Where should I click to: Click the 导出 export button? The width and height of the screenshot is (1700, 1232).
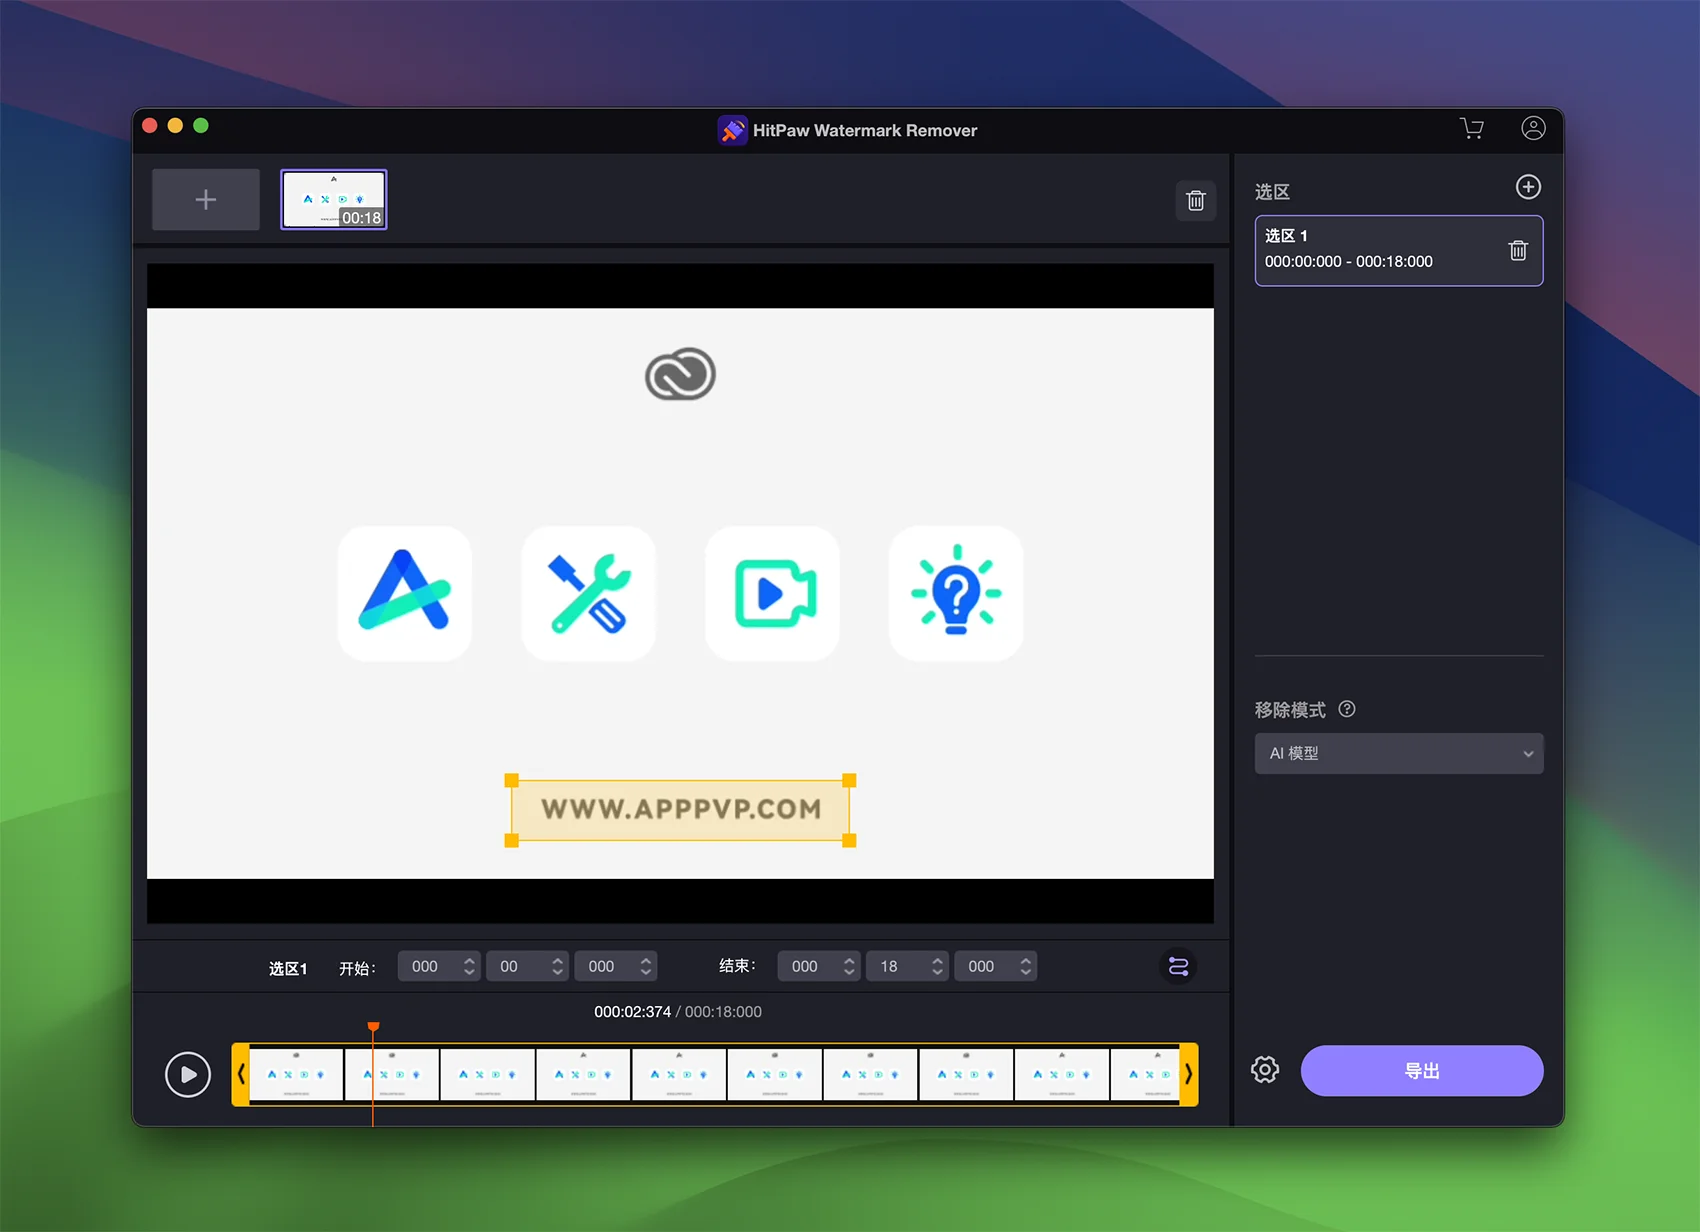1422,1071
